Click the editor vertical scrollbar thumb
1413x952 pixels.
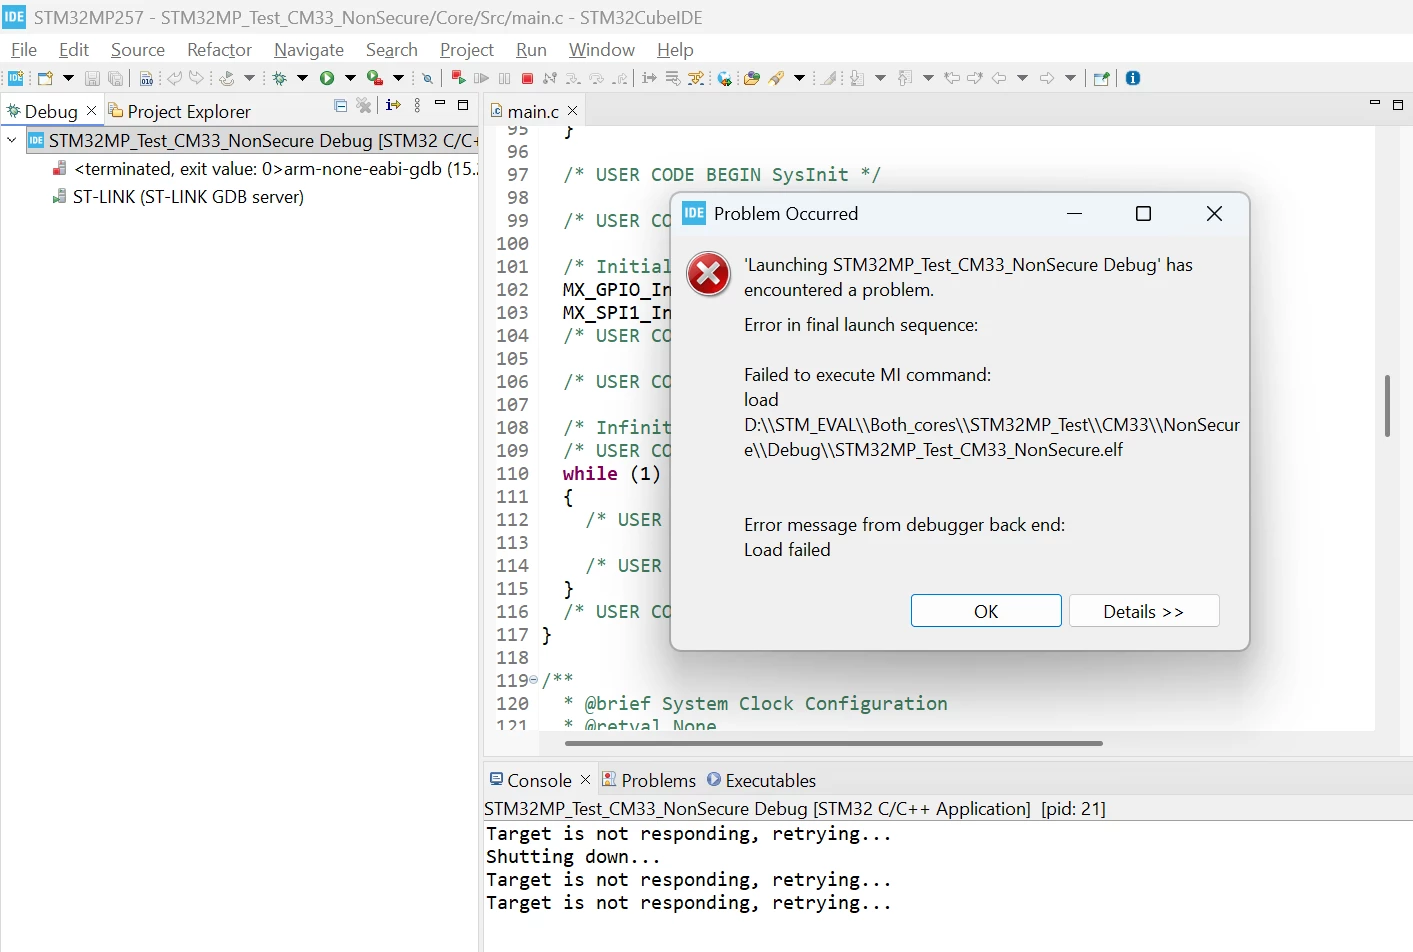(x=1387, y=406)
